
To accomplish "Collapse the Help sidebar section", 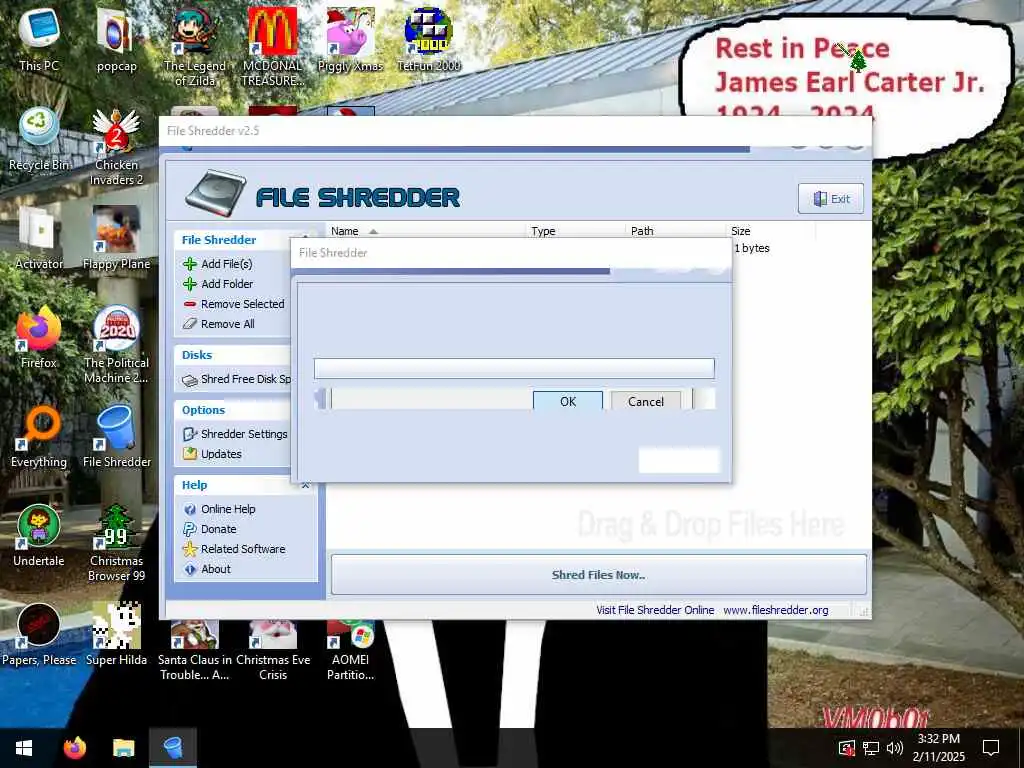I will tap(305, 485).
